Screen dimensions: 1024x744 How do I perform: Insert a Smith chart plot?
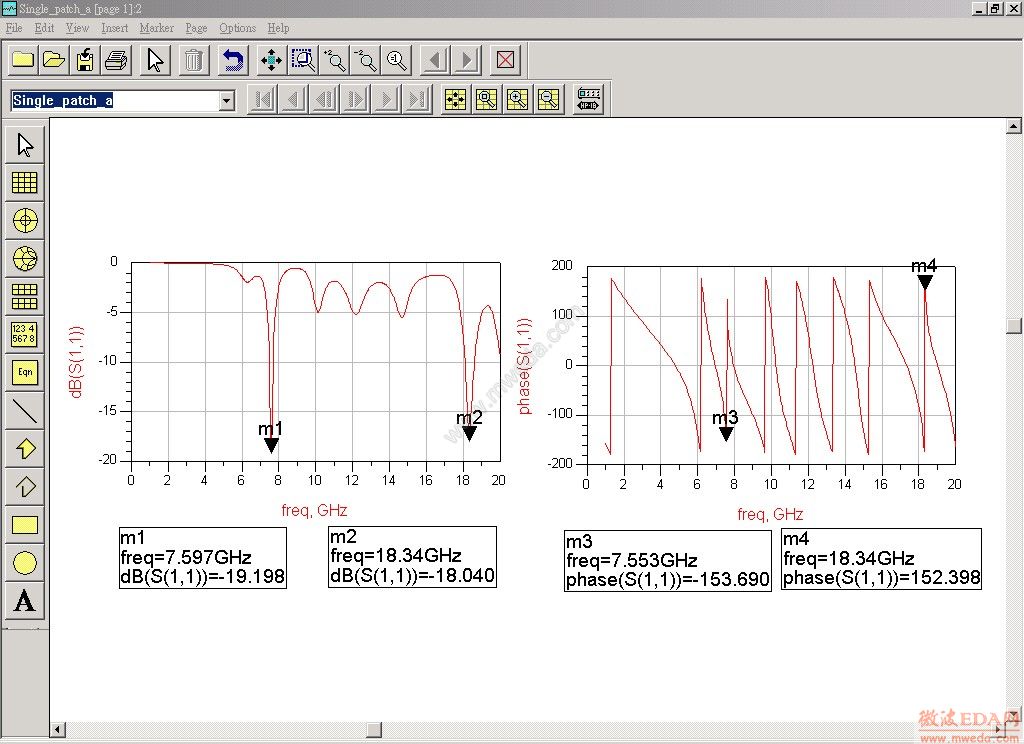(25, 258)
